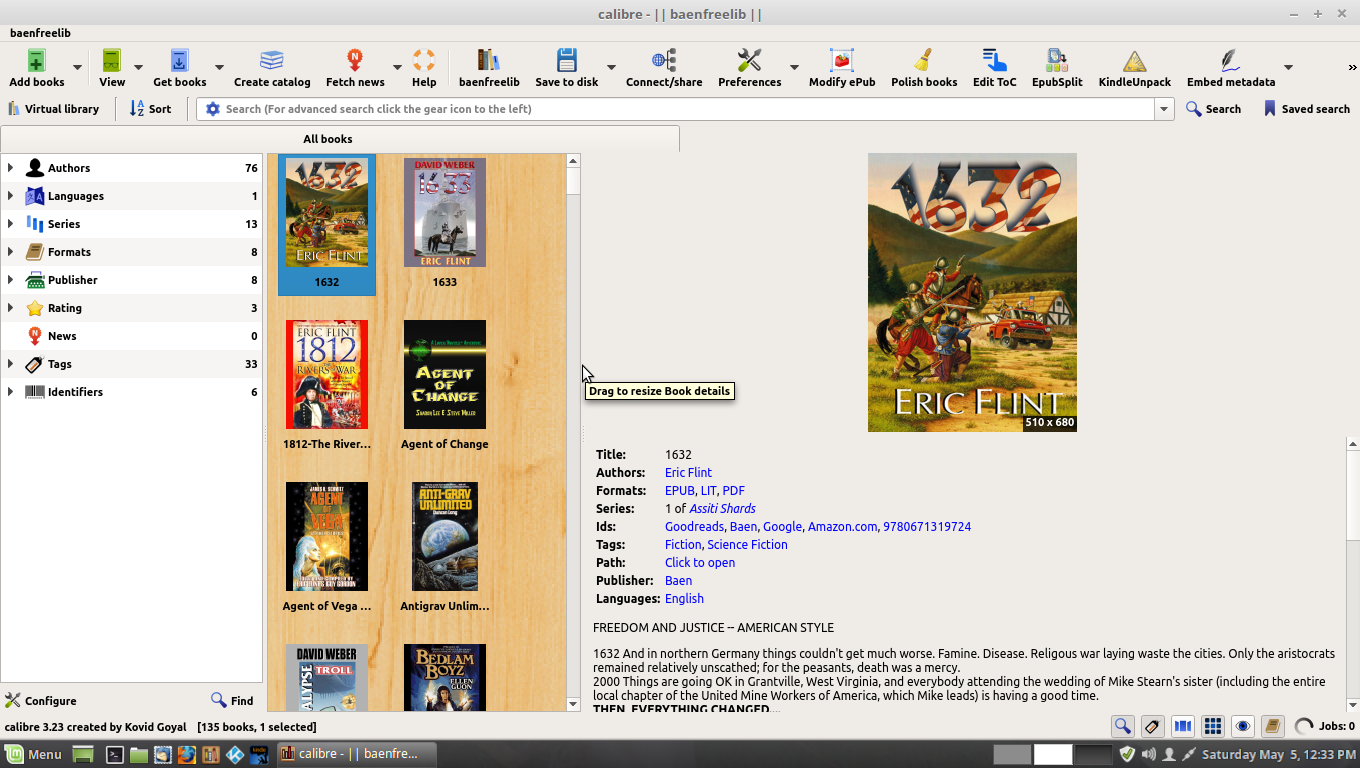Open the Eric Flint author link

tap(688, 473)
